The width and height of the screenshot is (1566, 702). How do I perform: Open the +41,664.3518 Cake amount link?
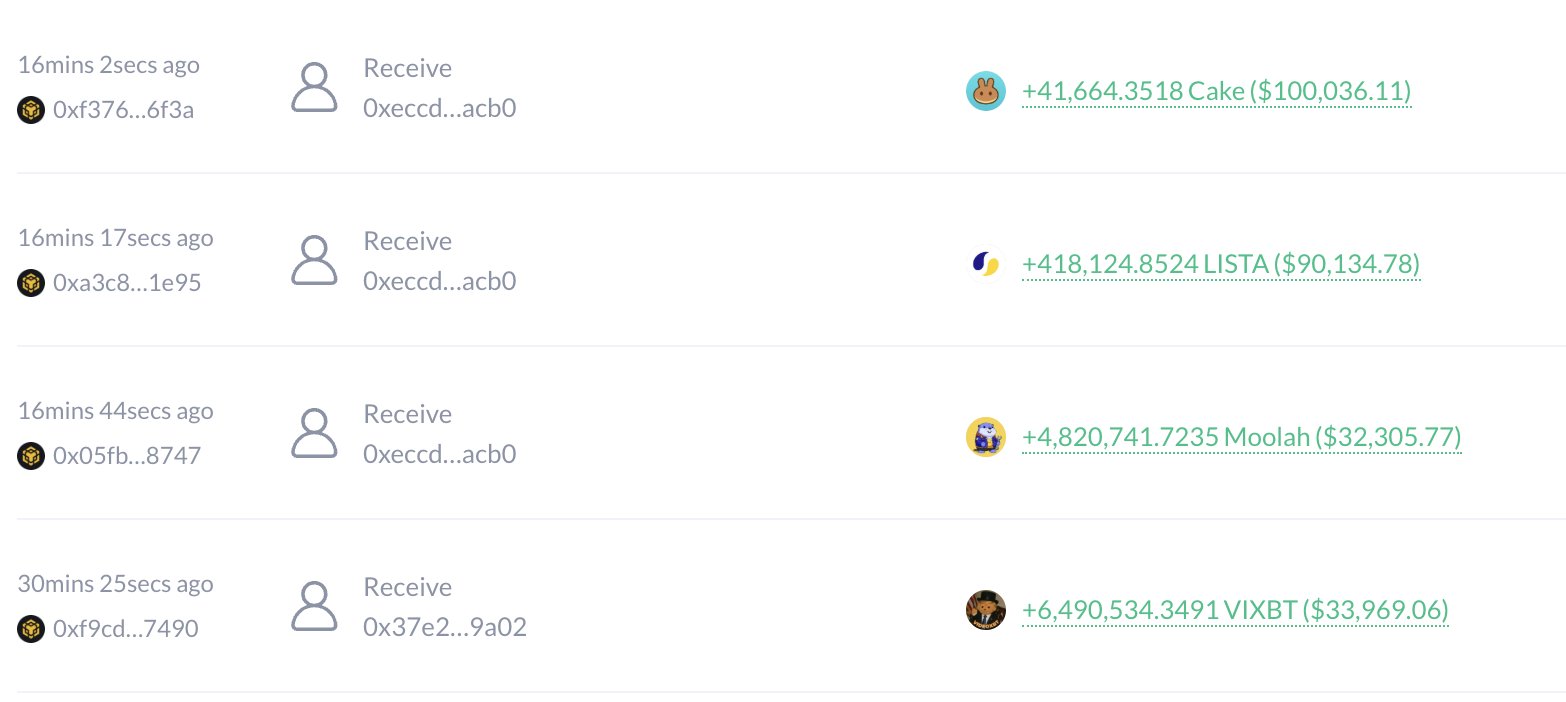(1216, 92)
